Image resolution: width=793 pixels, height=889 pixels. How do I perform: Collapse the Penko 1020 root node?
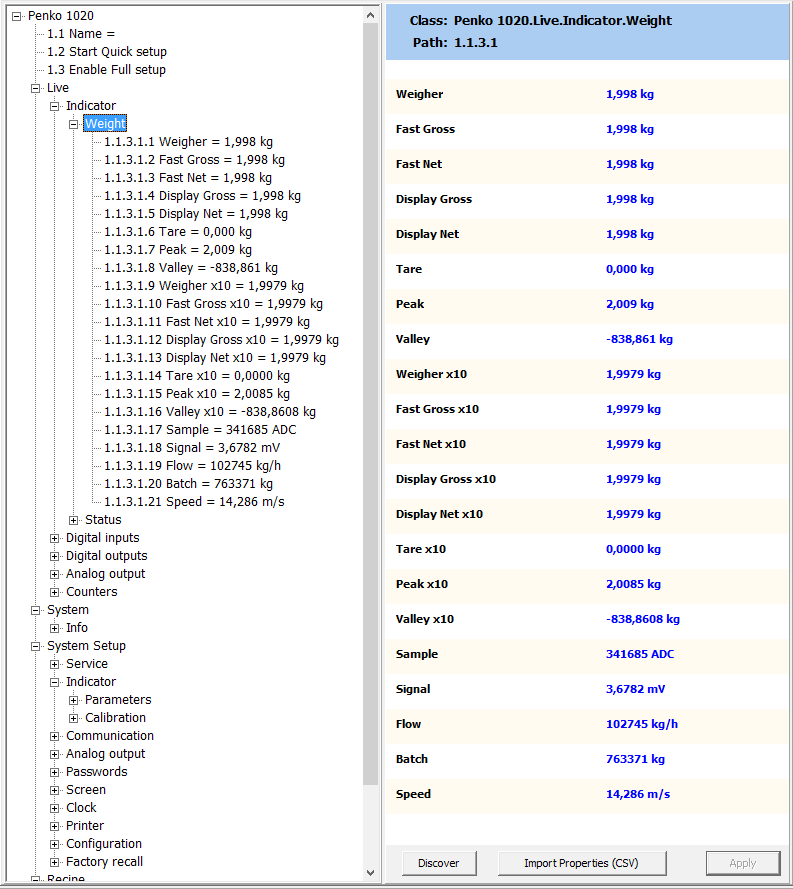click(x=16, y=16)
